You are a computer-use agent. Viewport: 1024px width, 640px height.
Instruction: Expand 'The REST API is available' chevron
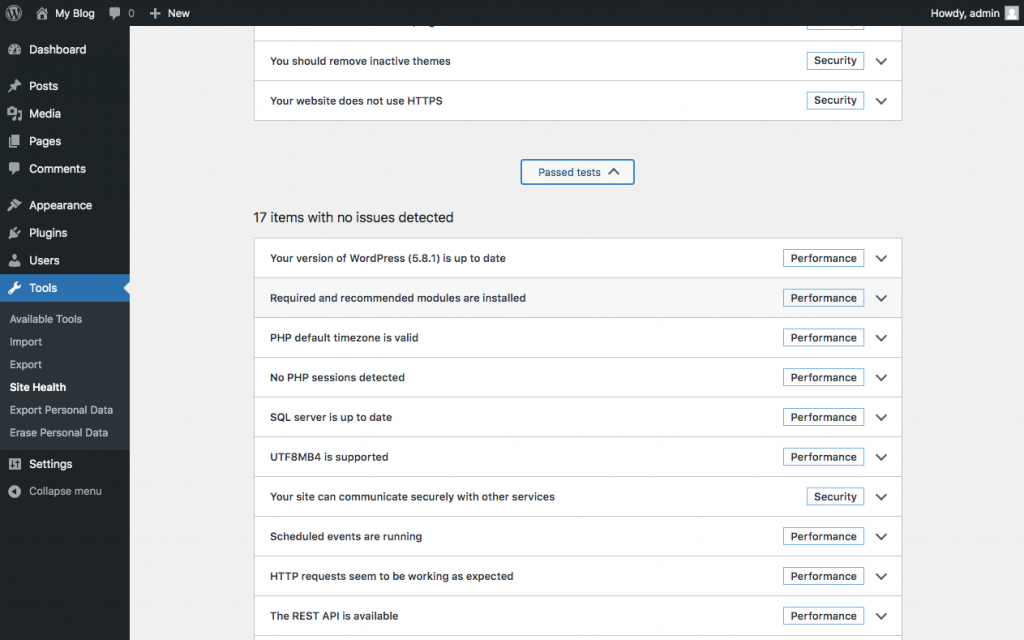(x=881, y=616)
